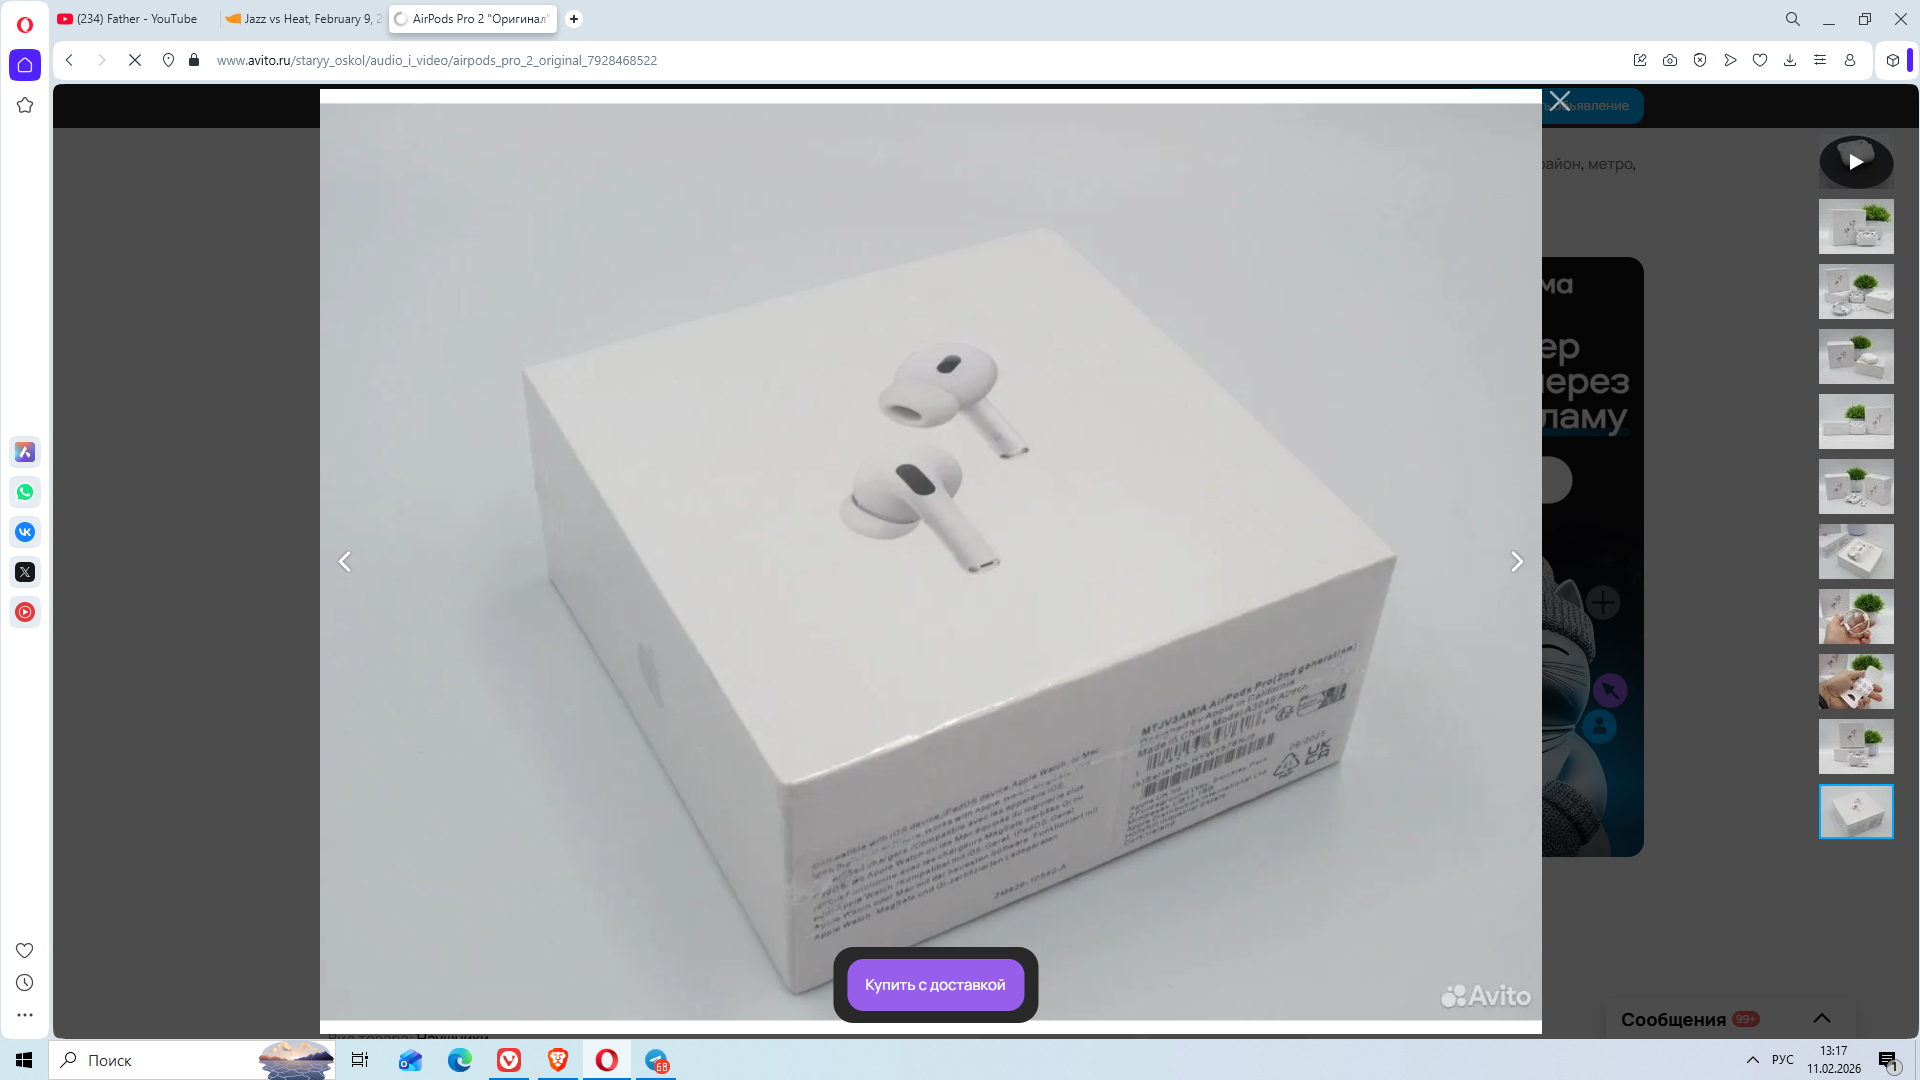Open Aria AI sidebar icon
Image resolution: width=1920 pixels, height=1080 pixels.
pyautogui.click(x=25, y=452)
